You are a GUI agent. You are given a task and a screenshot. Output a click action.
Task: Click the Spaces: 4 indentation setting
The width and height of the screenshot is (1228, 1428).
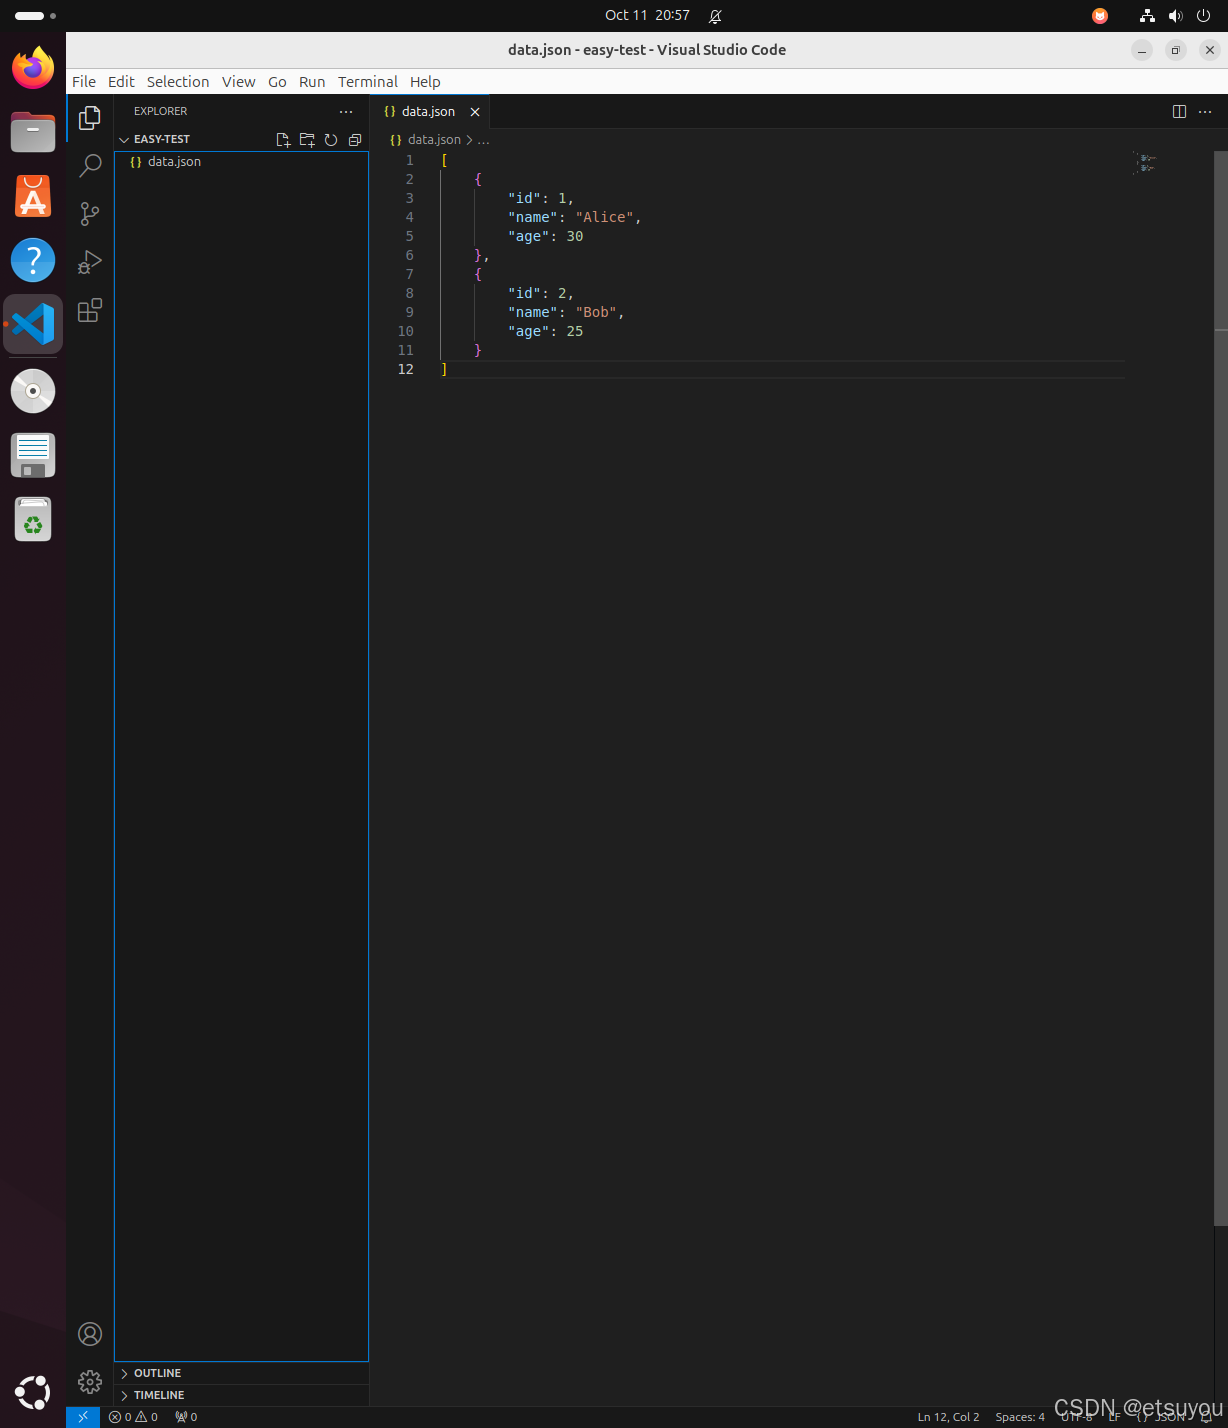pos(1019,1417)
